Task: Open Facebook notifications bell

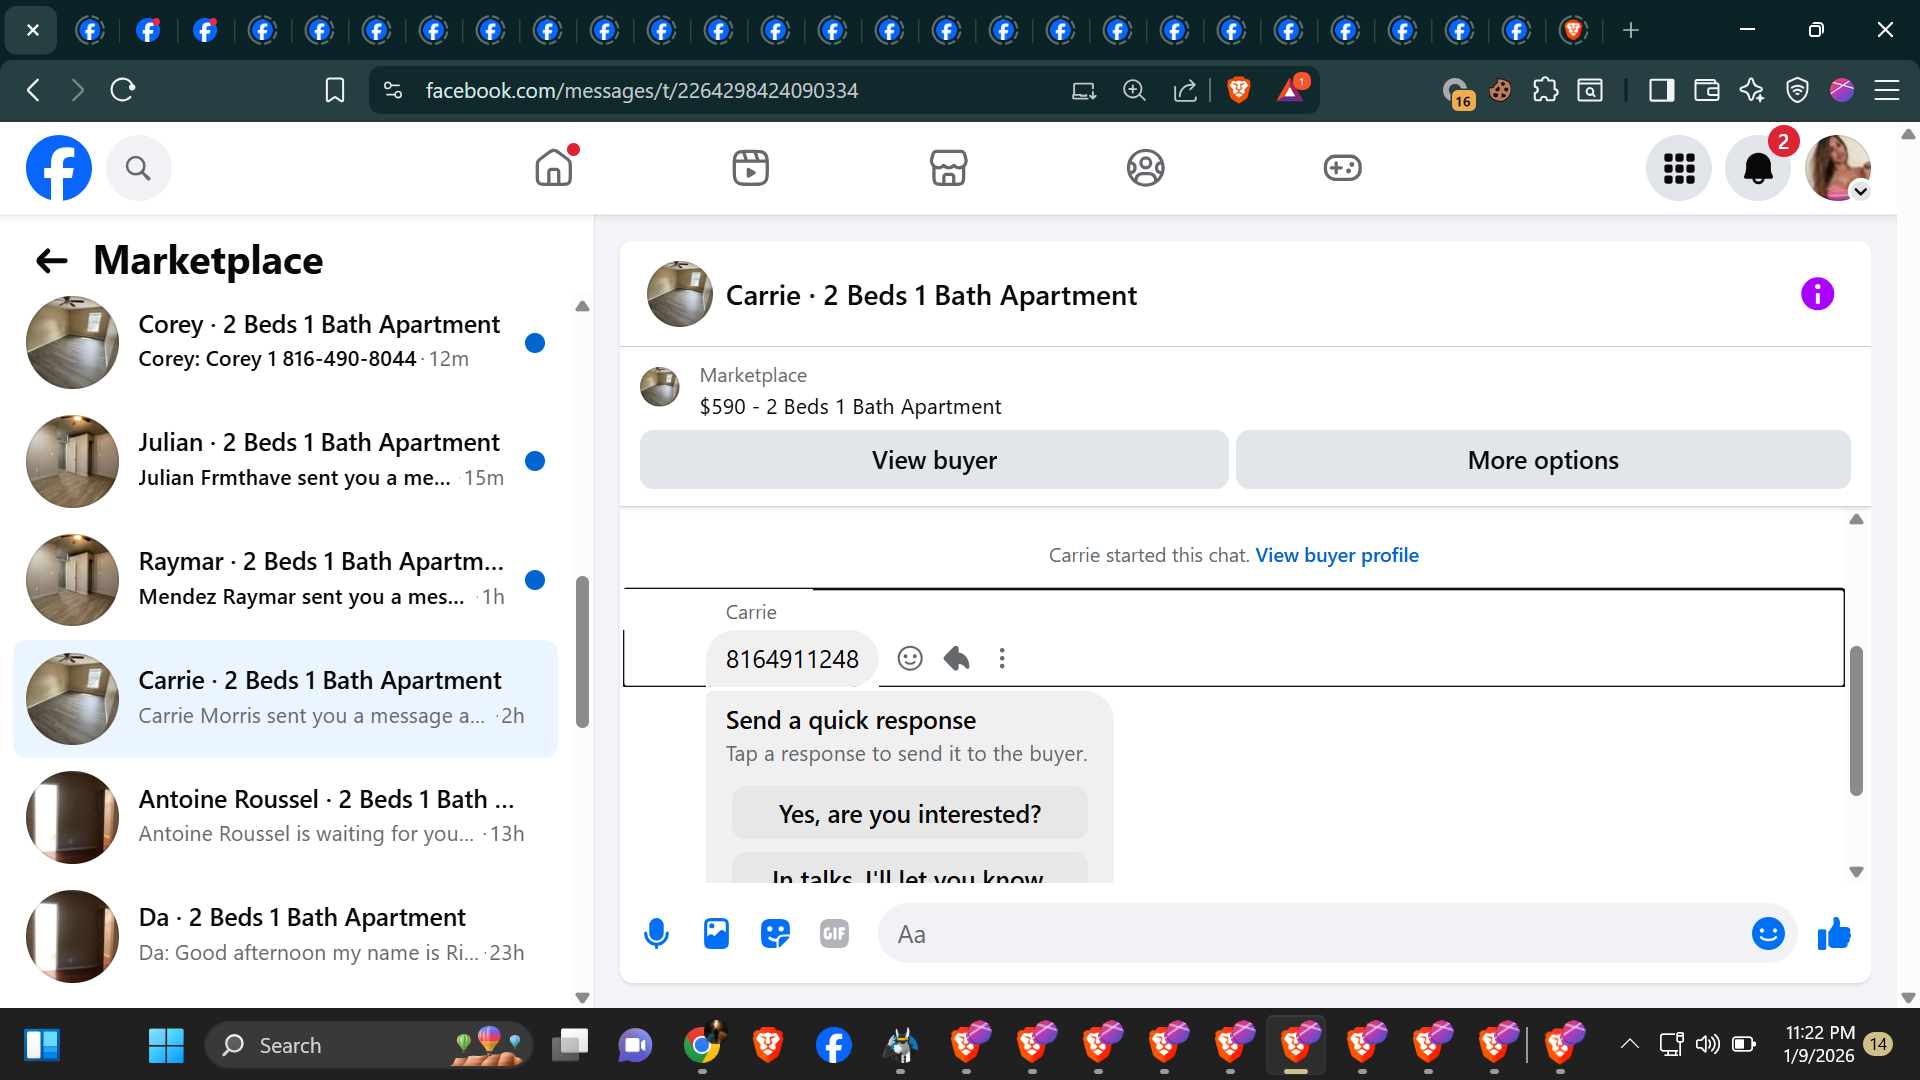Action: [x=1757, y=168]
